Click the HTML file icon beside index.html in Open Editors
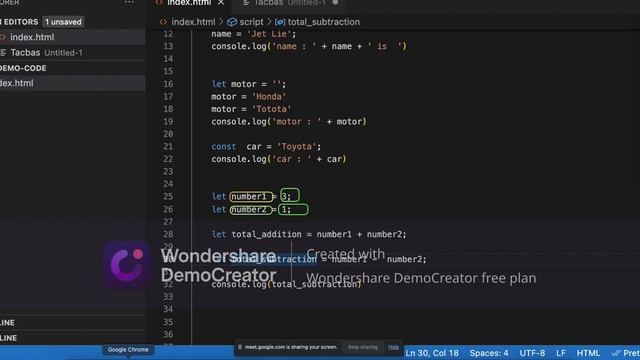The width and height of the screenshot is (640, 360). coord(3,37)
